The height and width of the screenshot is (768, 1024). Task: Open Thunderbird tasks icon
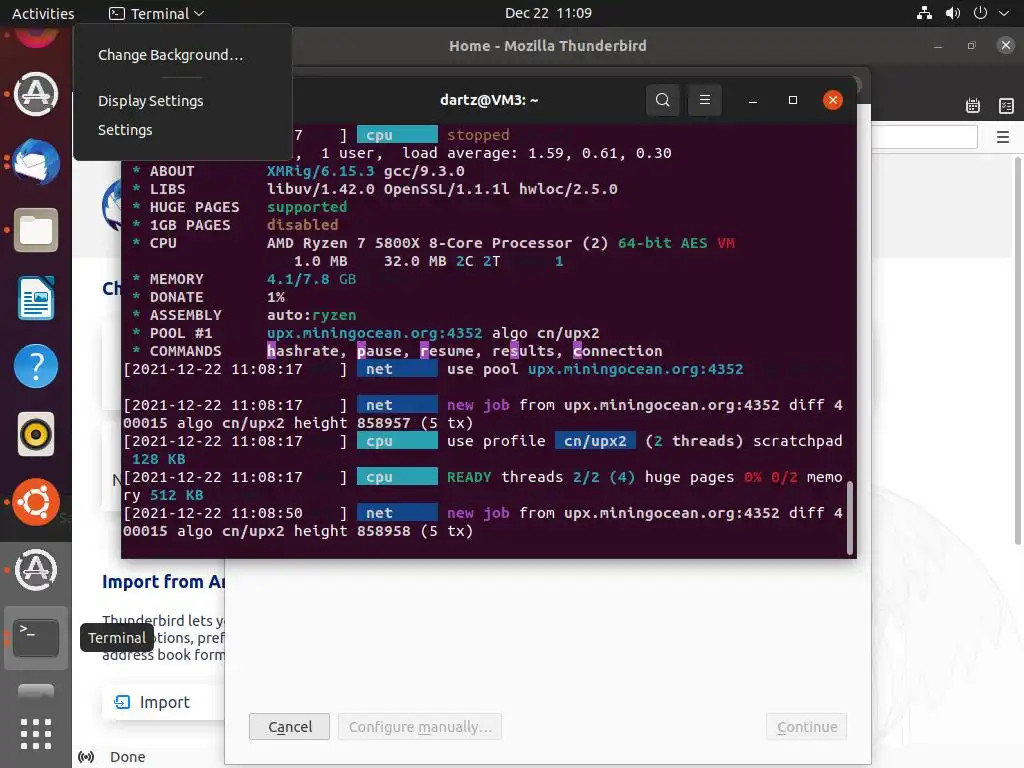coord(1006,106)
